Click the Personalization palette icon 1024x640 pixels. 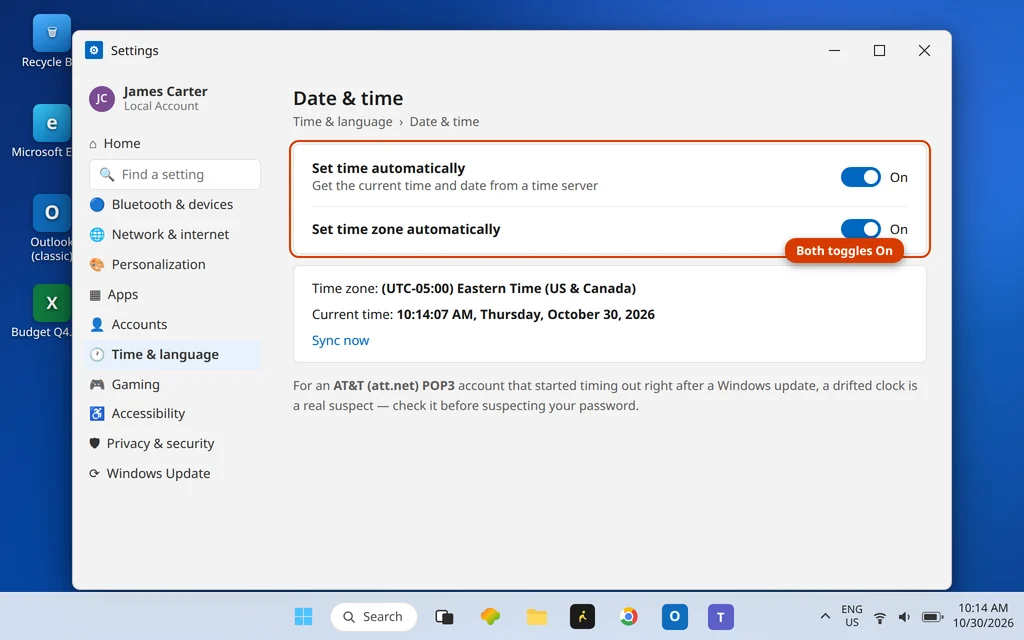97,264
